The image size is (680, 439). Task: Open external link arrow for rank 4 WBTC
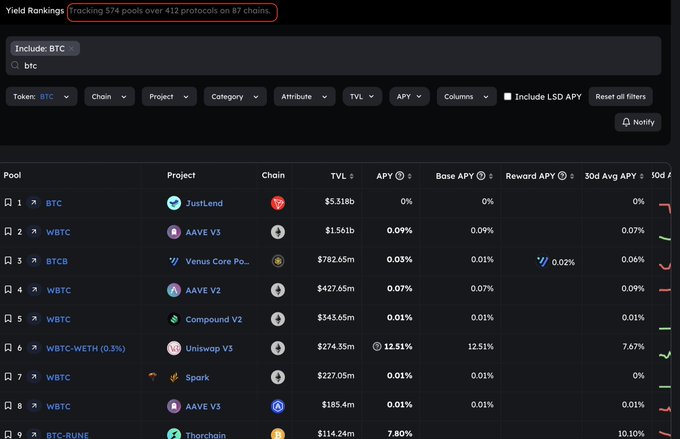34,290
